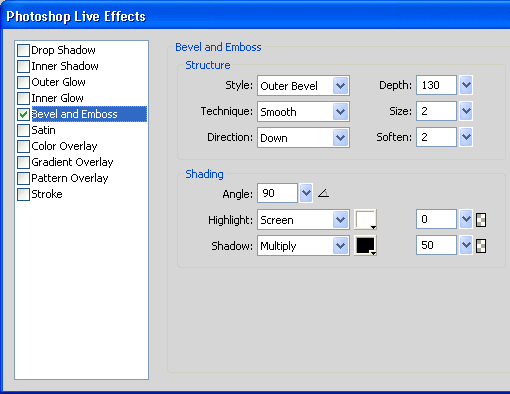This screenshot has width=510, height=394.
Task: Click the Size input field
Action: (436, 111)
